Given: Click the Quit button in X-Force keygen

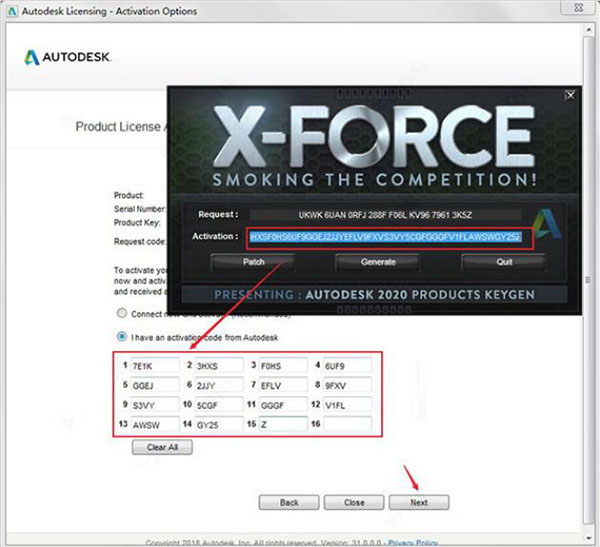Looking at the screenshot, I should [x=504, y=262].
